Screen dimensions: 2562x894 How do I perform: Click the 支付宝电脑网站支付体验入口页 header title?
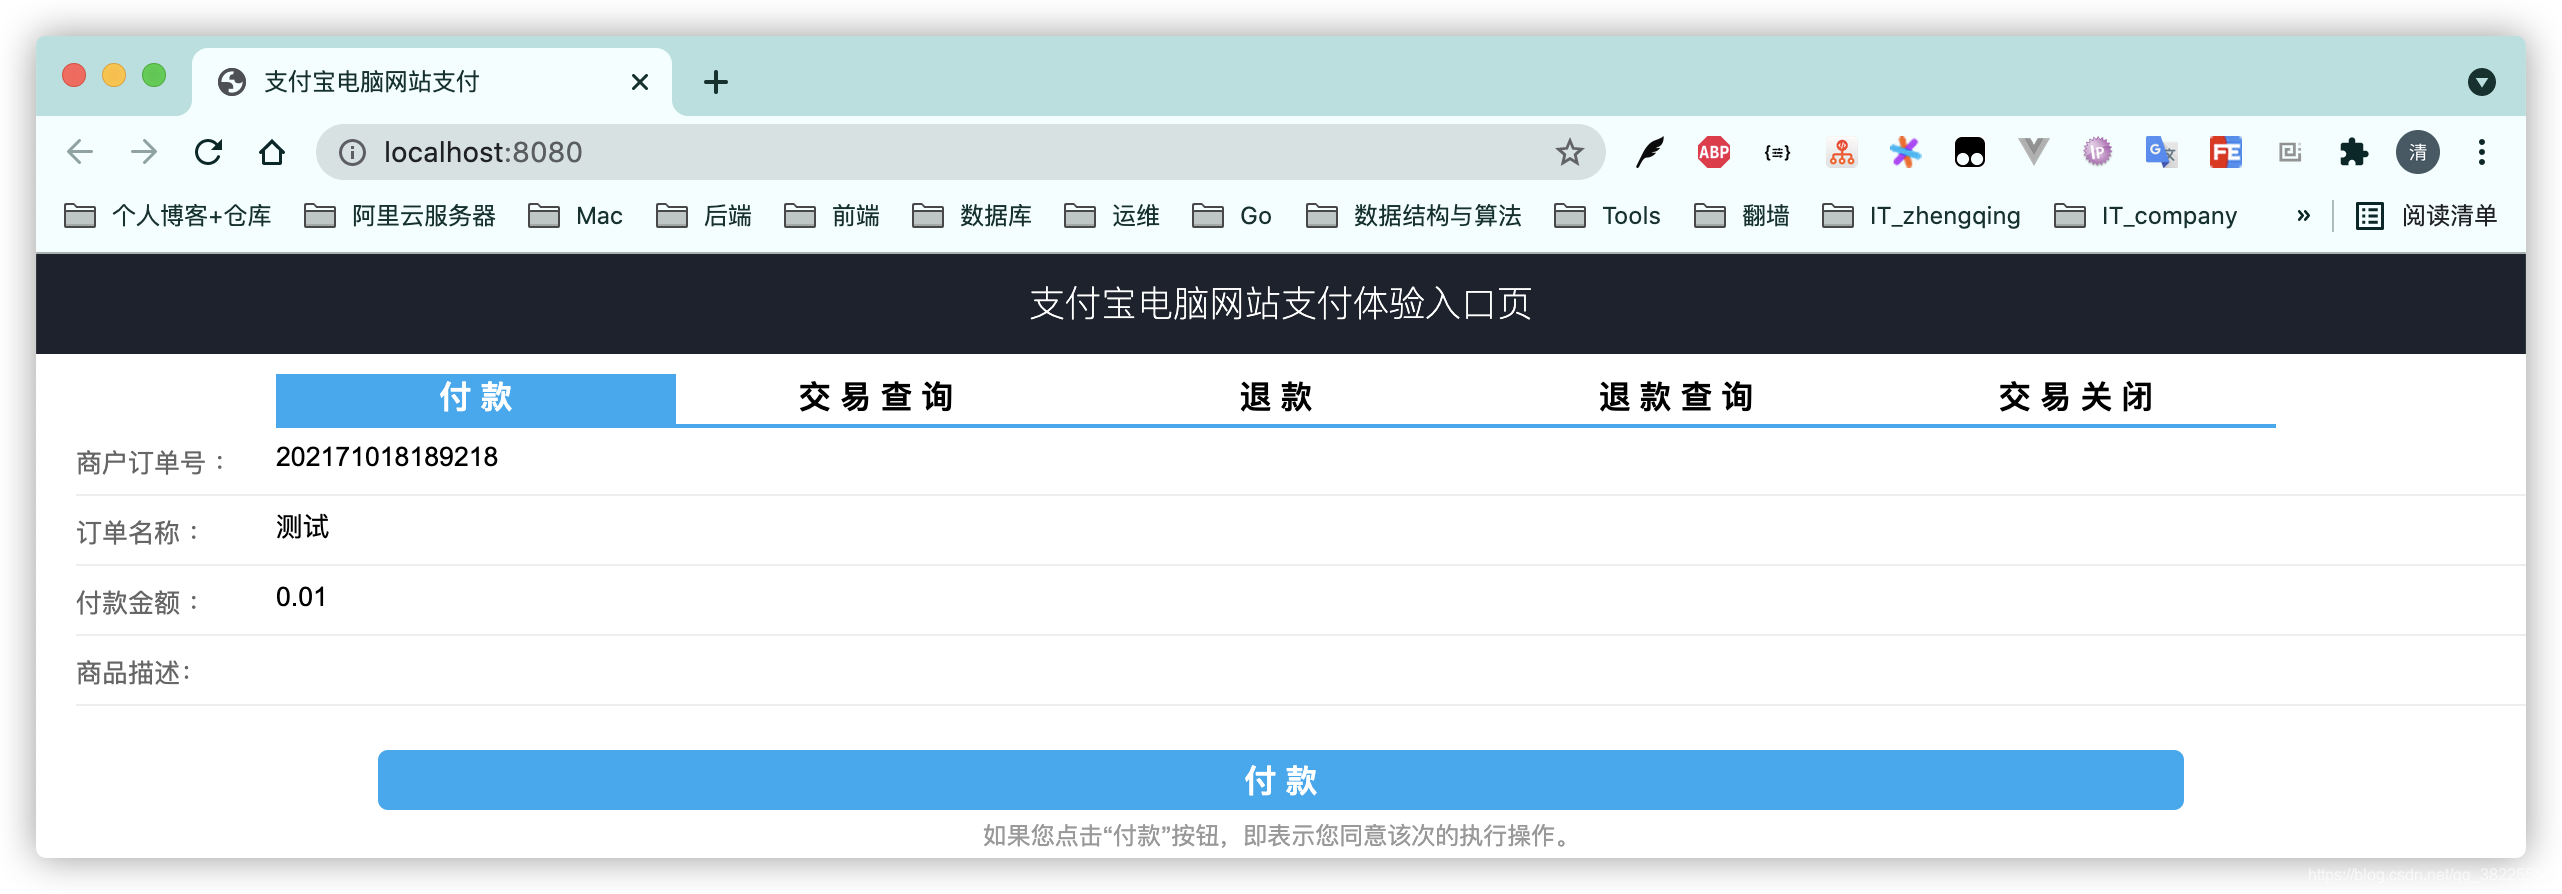coord(1281,304)
